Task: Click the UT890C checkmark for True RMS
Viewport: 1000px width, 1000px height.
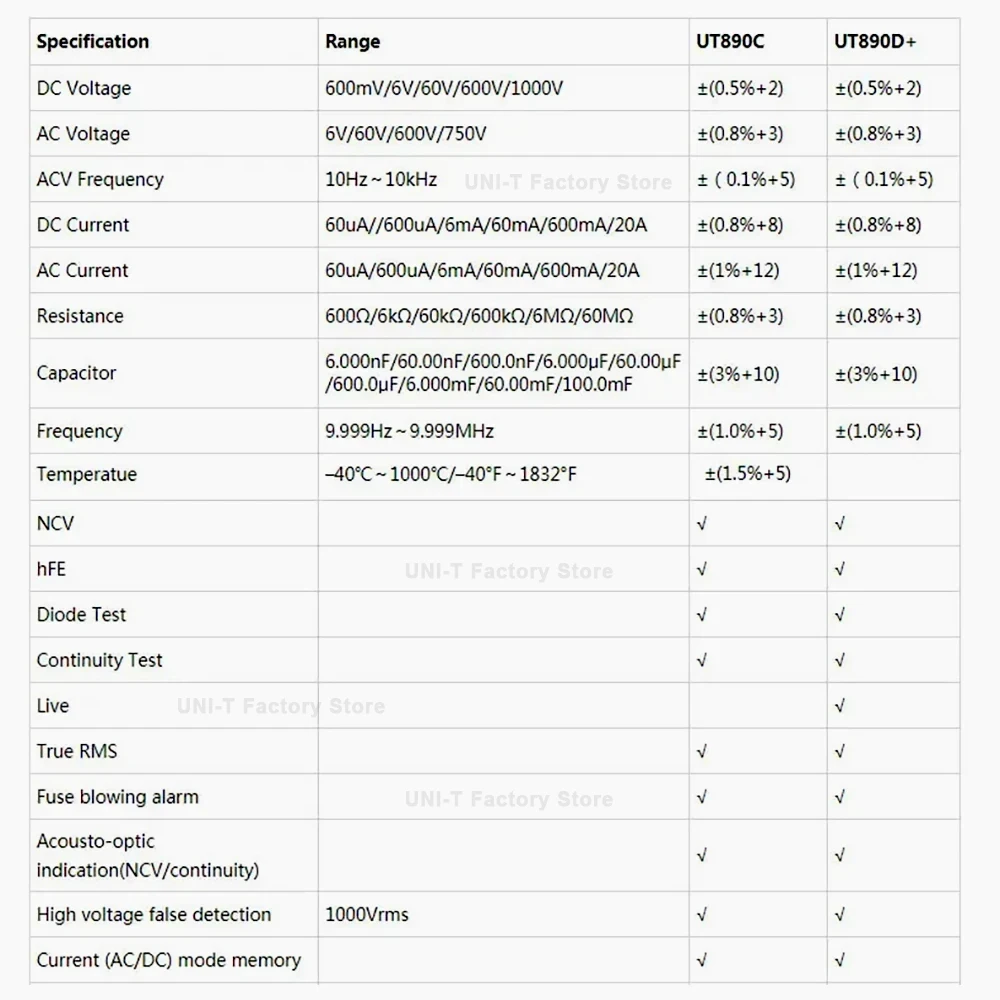Action: [x=702, y=751]
